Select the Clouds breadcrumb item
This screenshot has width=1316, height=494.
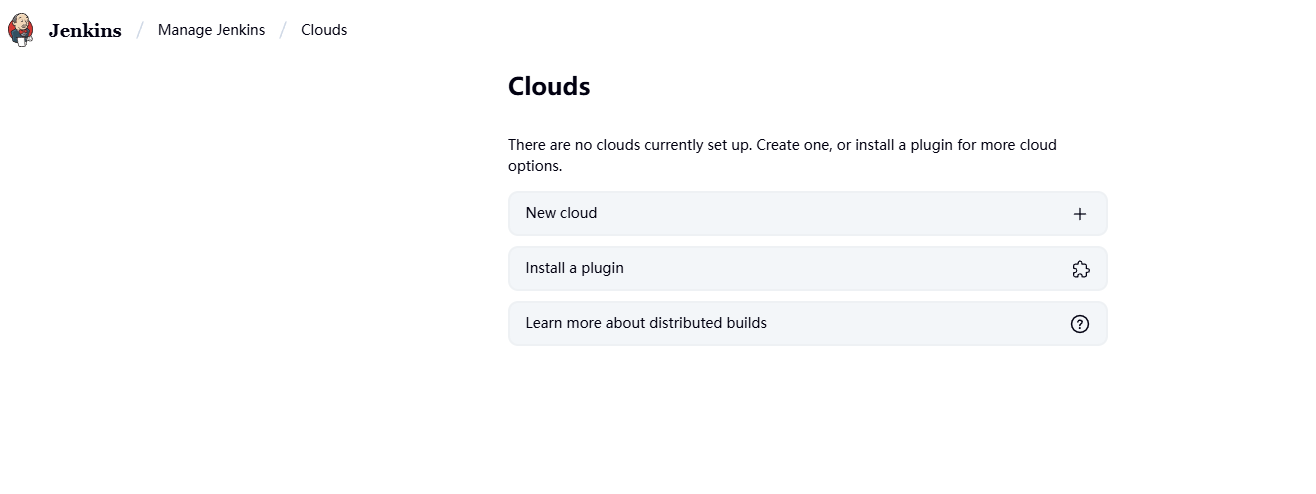tap(324, 30)
